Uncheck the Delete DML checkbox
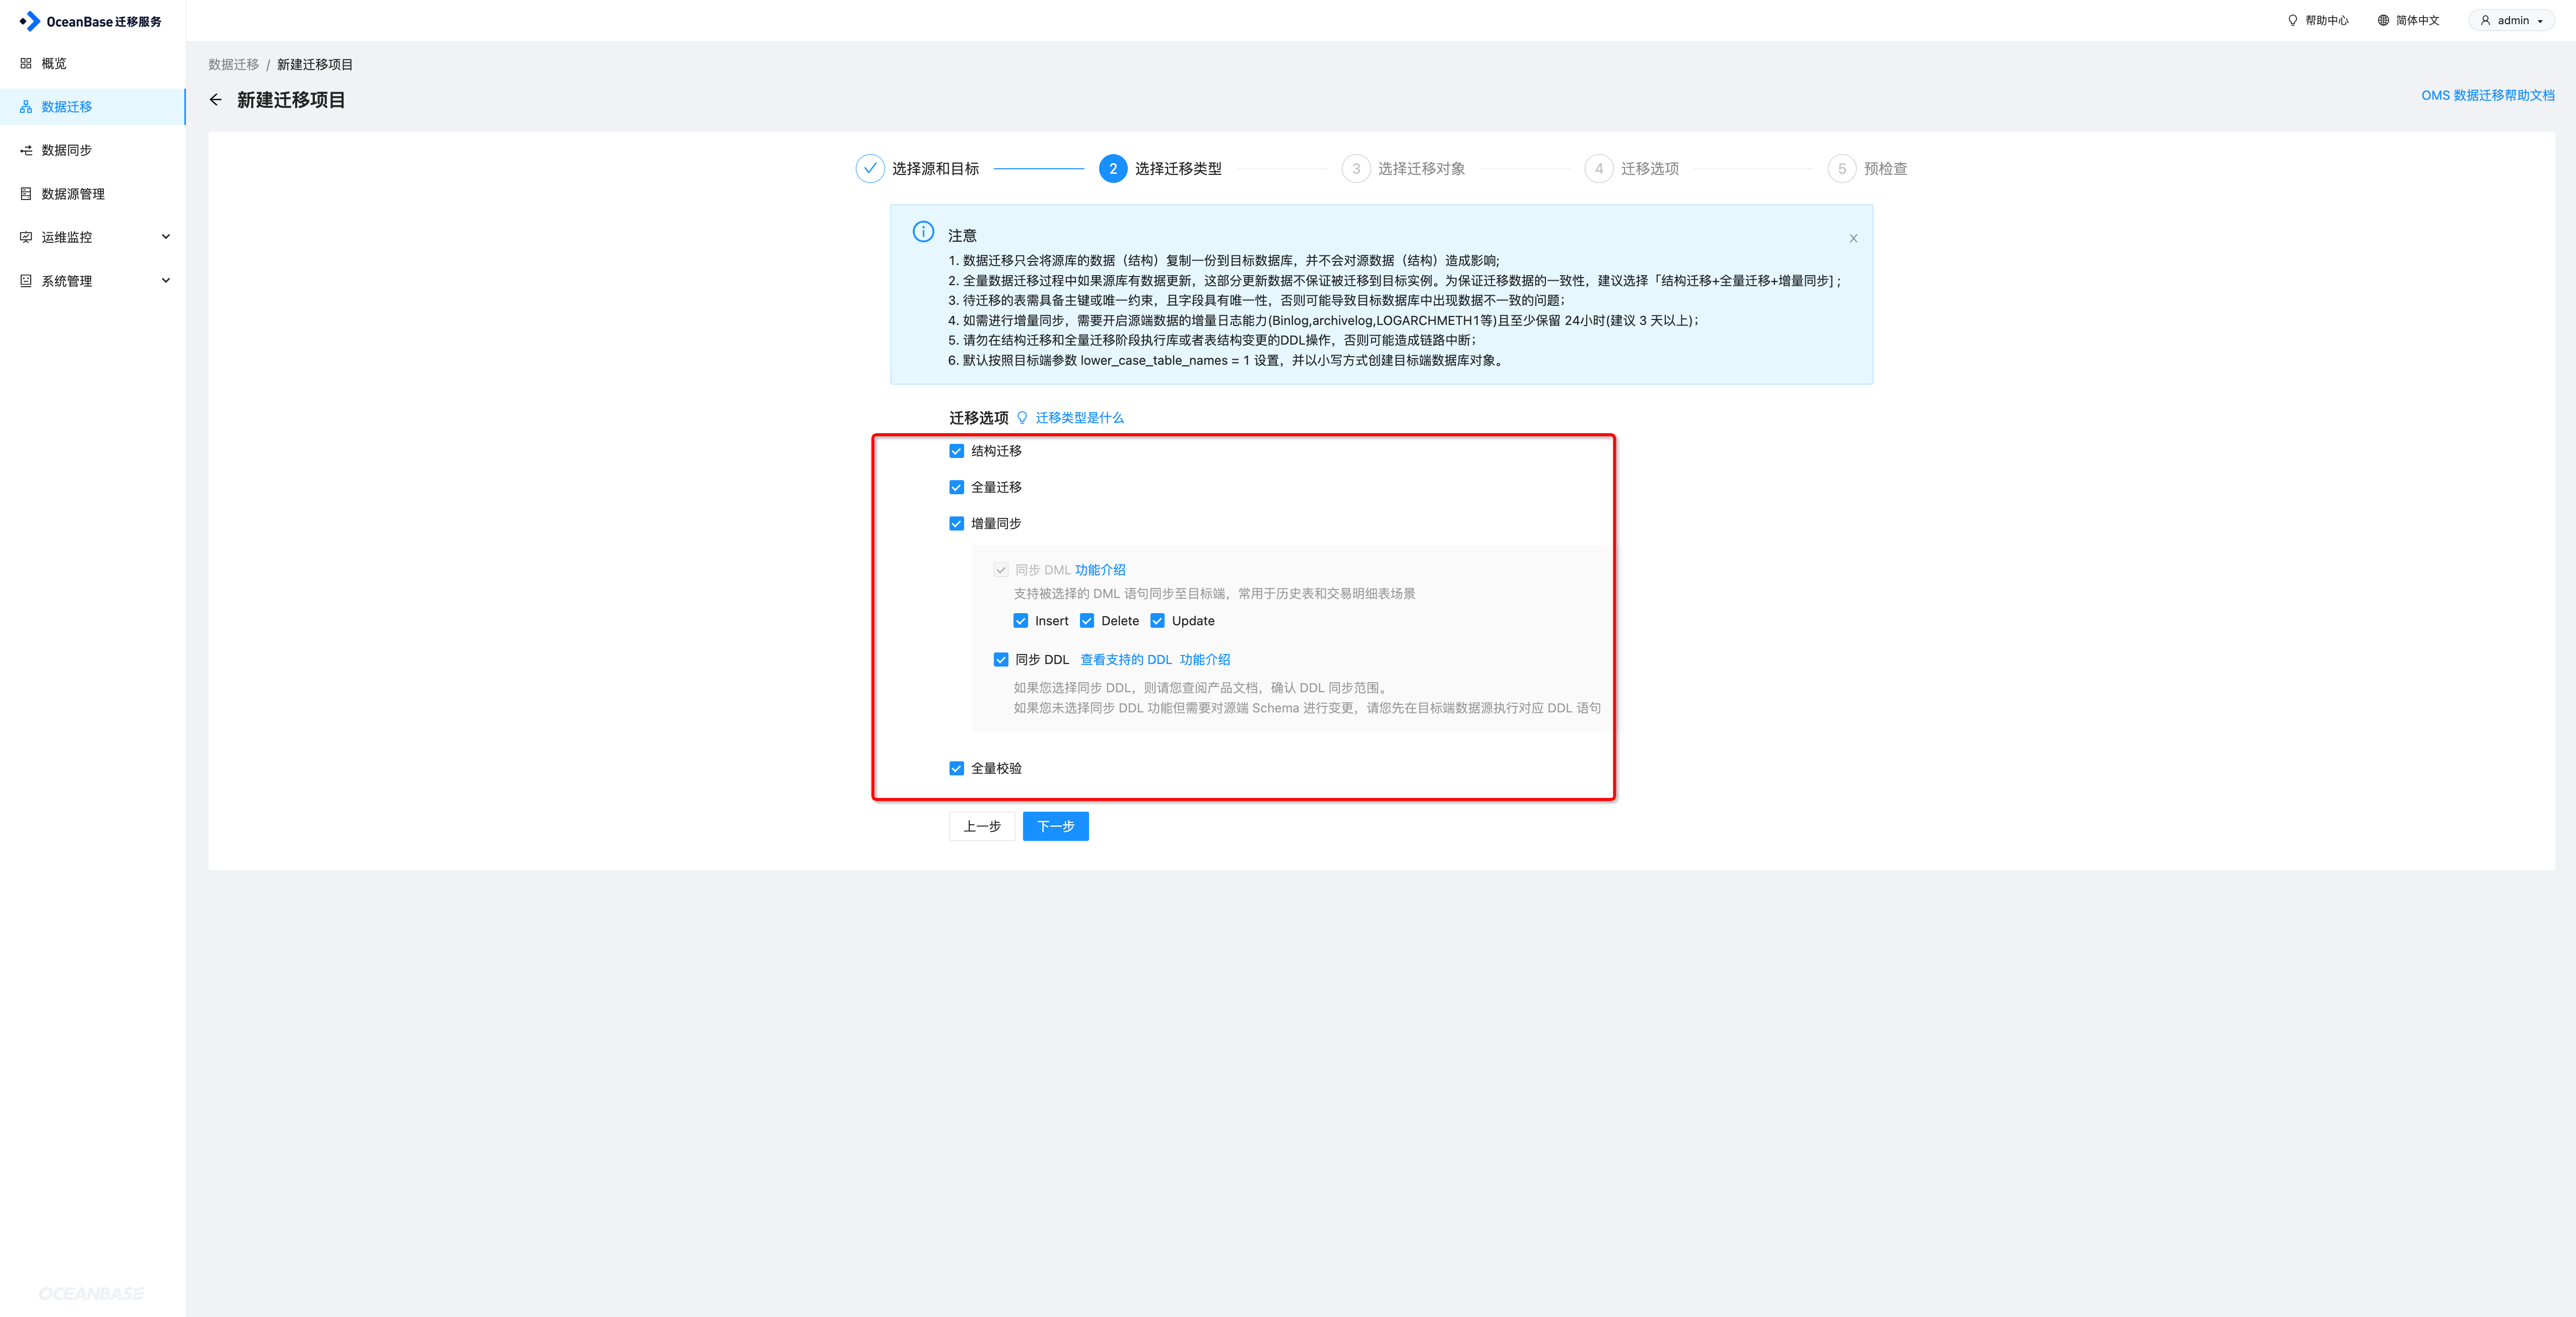 pyautogui.click(x=1087, y=621)
